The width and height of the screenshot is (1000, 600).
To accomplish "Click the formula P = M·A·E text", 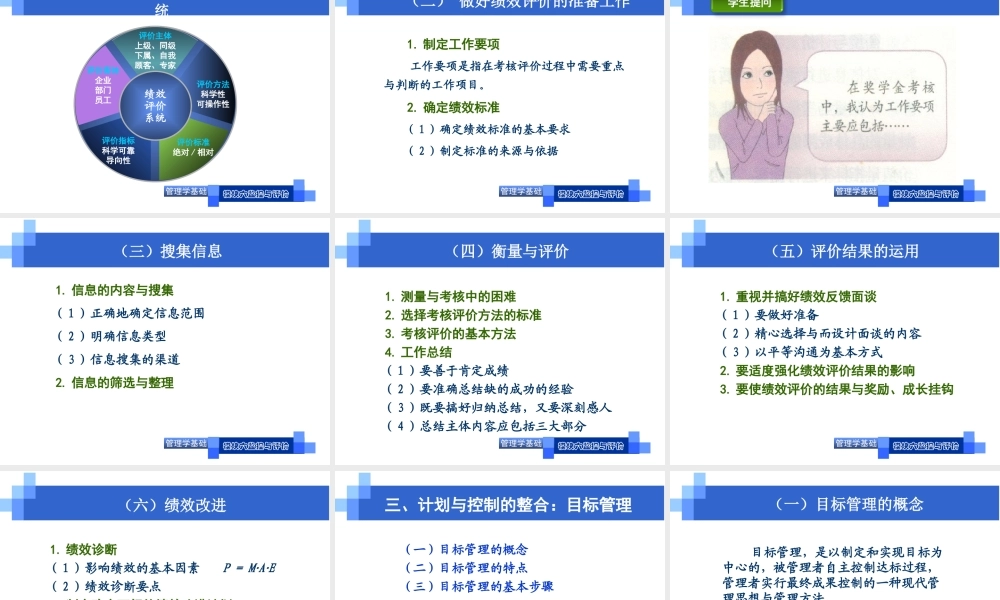I will click(x=248, y=566).
